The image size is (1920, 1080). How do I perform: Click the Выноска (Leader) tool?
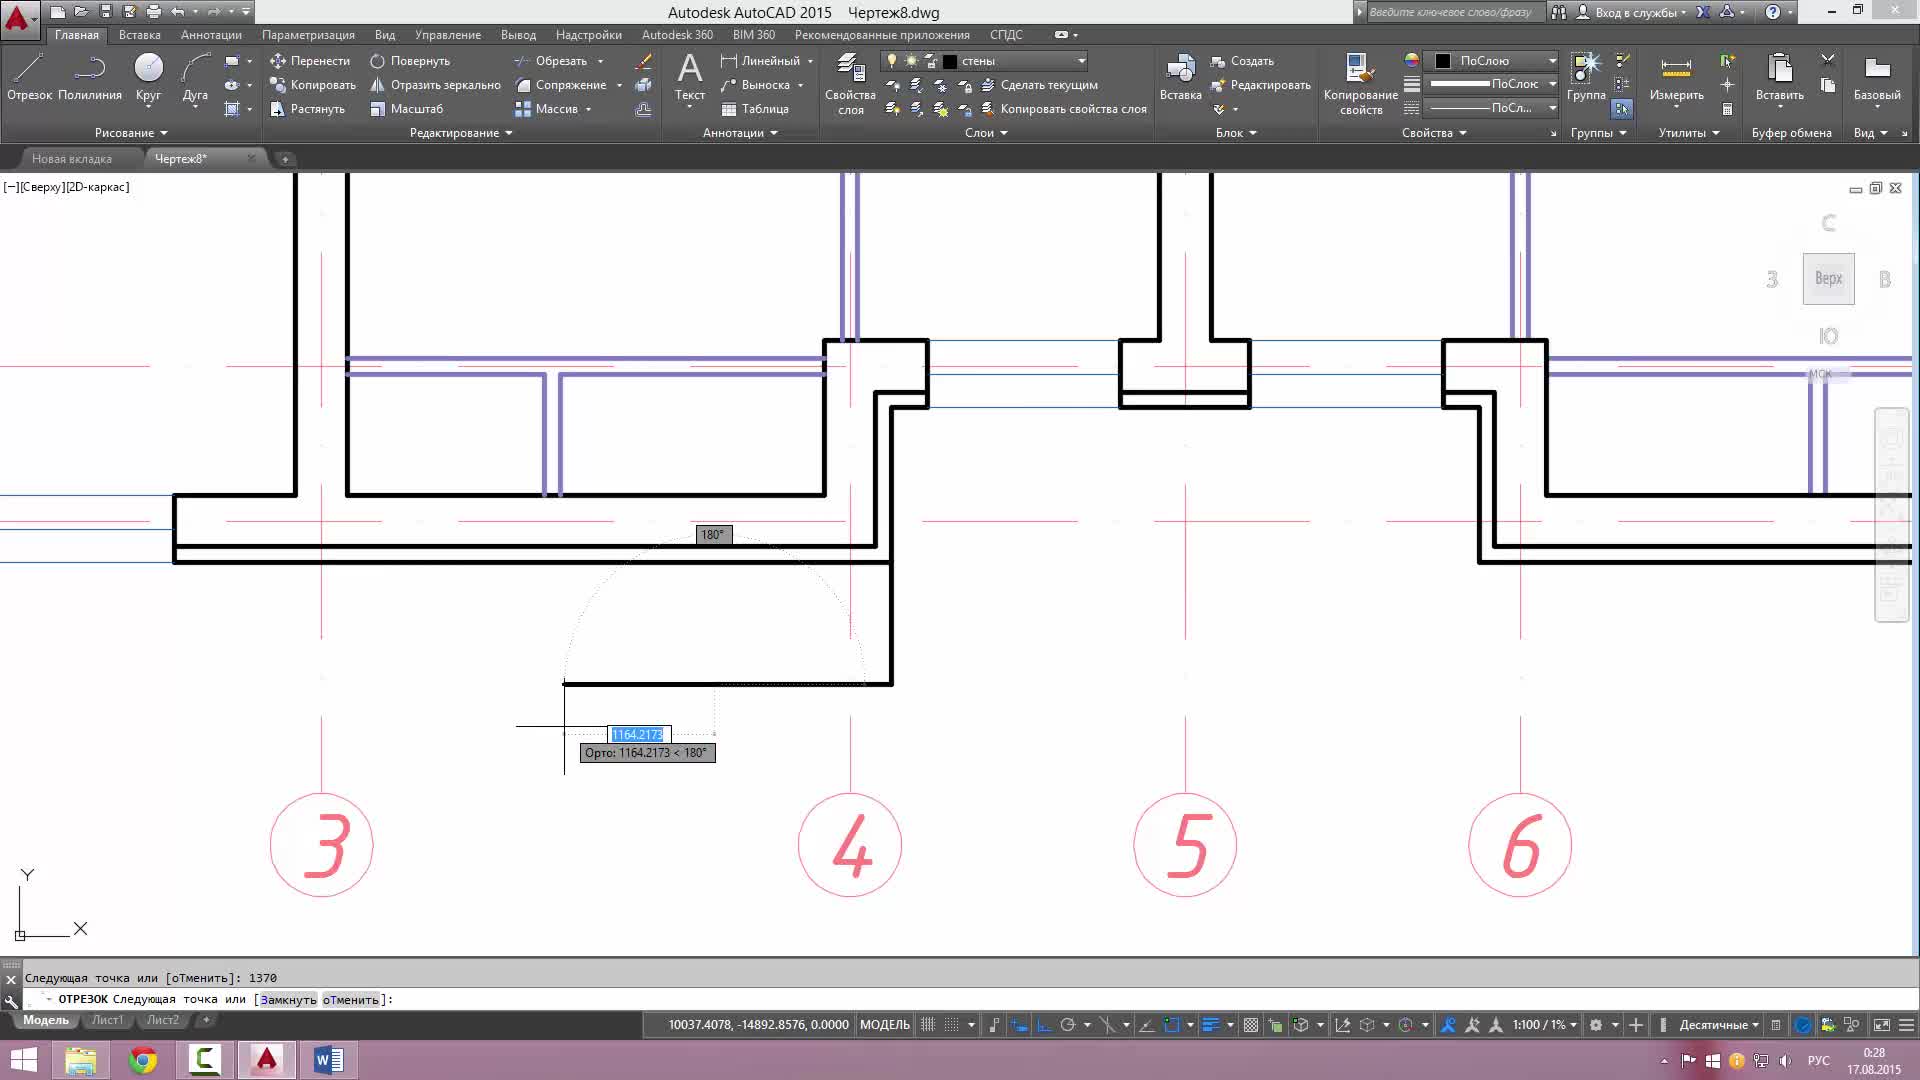tap(755, 85)
